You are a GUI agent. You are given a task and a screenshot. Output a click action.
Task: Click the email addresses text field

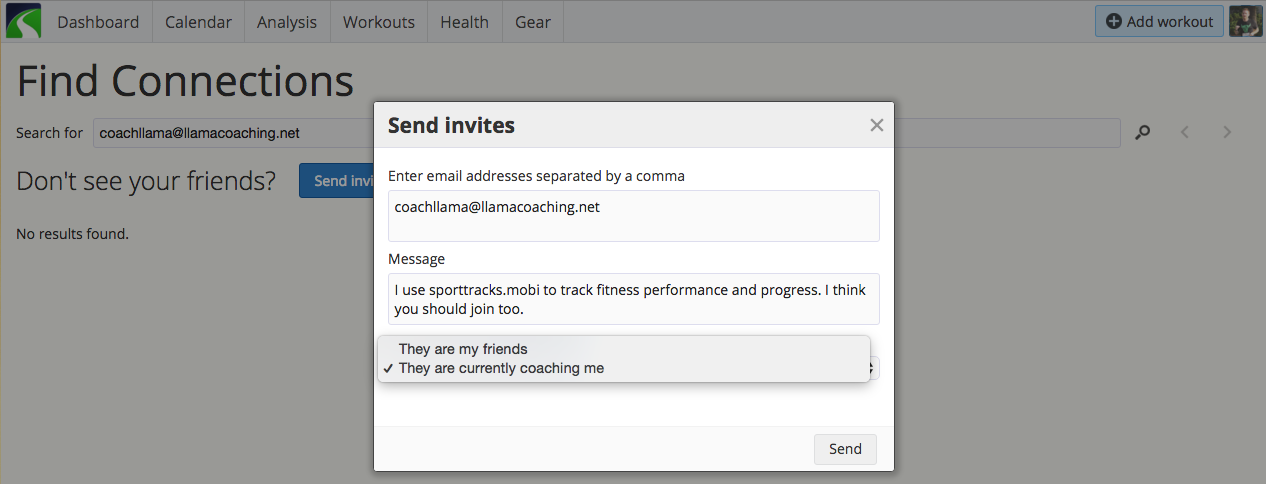pyautogui.click(x=634, y=216)
